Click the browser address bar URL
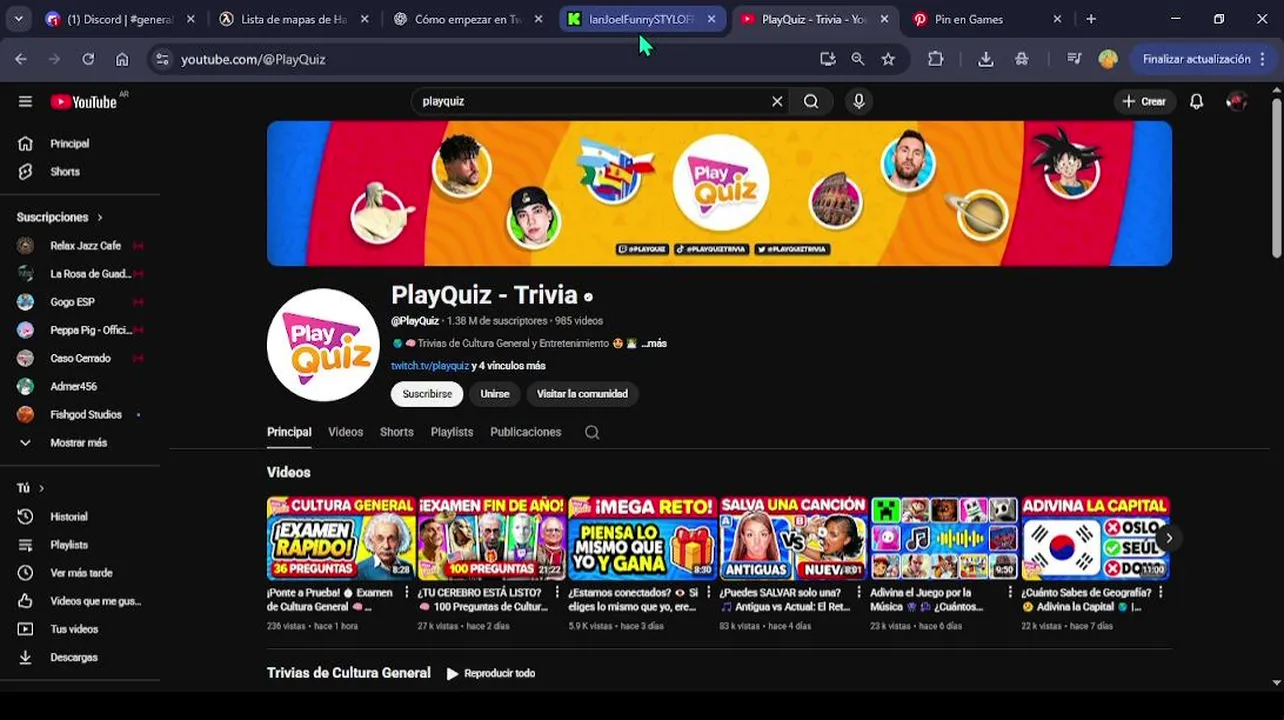This screenshot has width=1284, height=720. point(253,59)
